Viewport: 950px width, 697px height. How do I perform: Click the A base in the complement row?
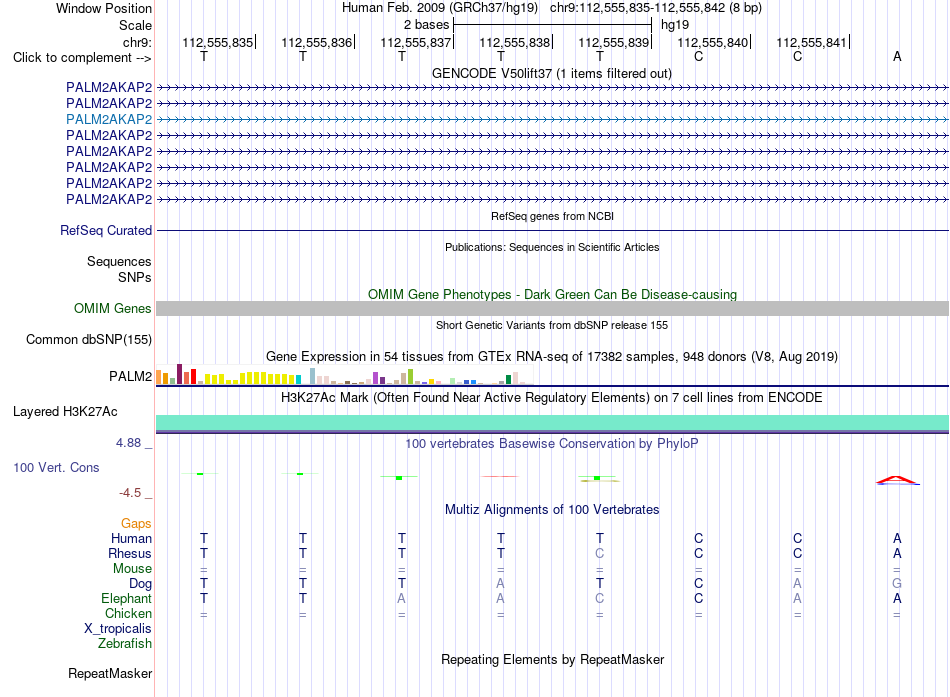pos(897,56)
